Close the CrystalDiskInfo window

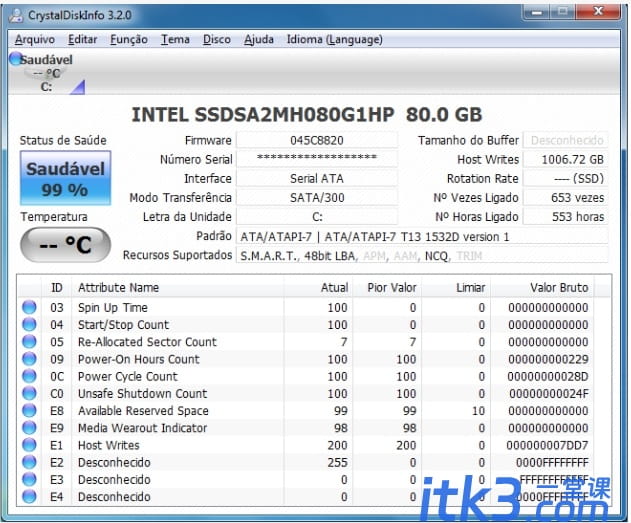(x=598, y=12)
